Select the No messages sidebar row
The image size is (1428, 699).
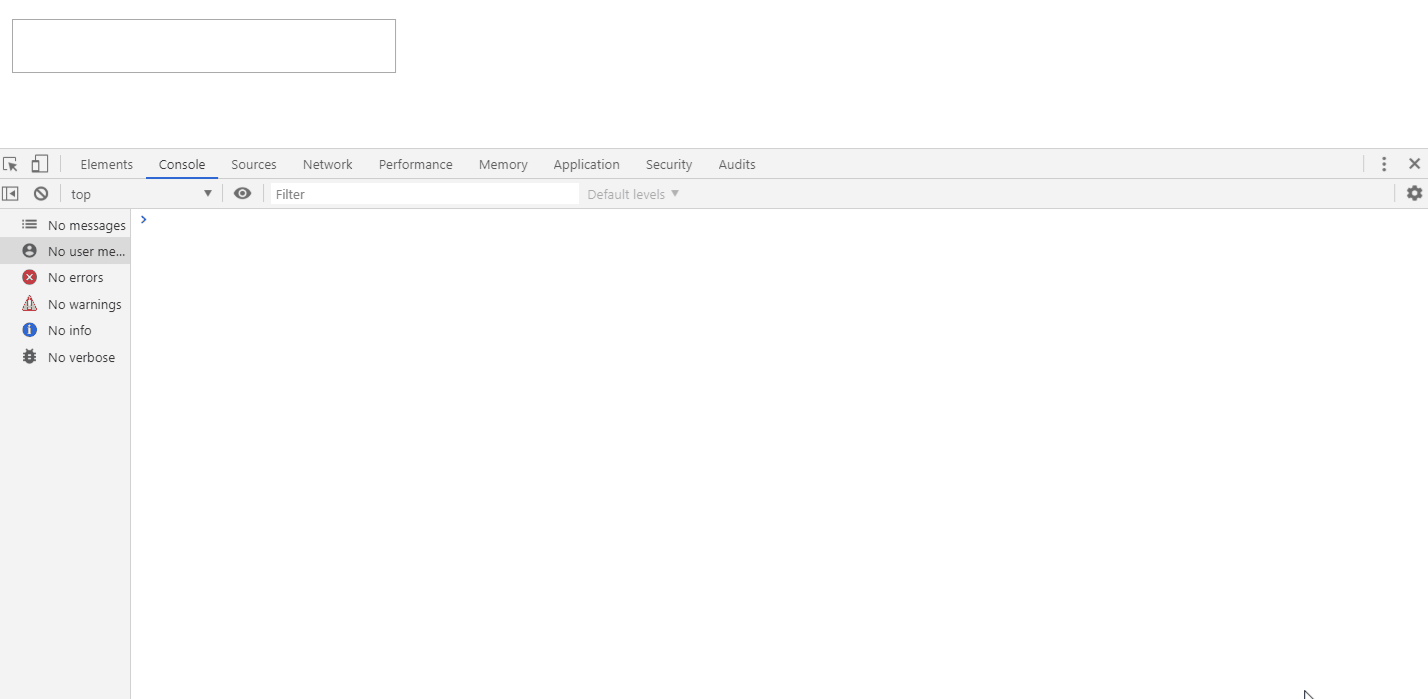65,225
